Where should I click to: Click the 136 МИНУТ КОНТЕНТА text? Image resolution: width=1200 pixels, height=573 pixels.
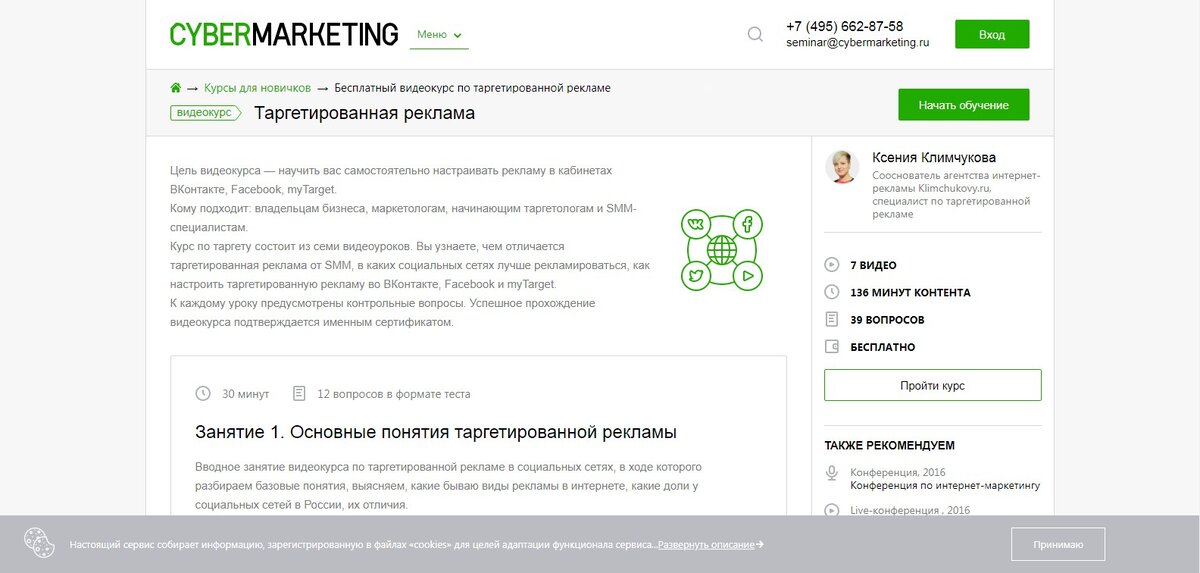tap(910, 293)
